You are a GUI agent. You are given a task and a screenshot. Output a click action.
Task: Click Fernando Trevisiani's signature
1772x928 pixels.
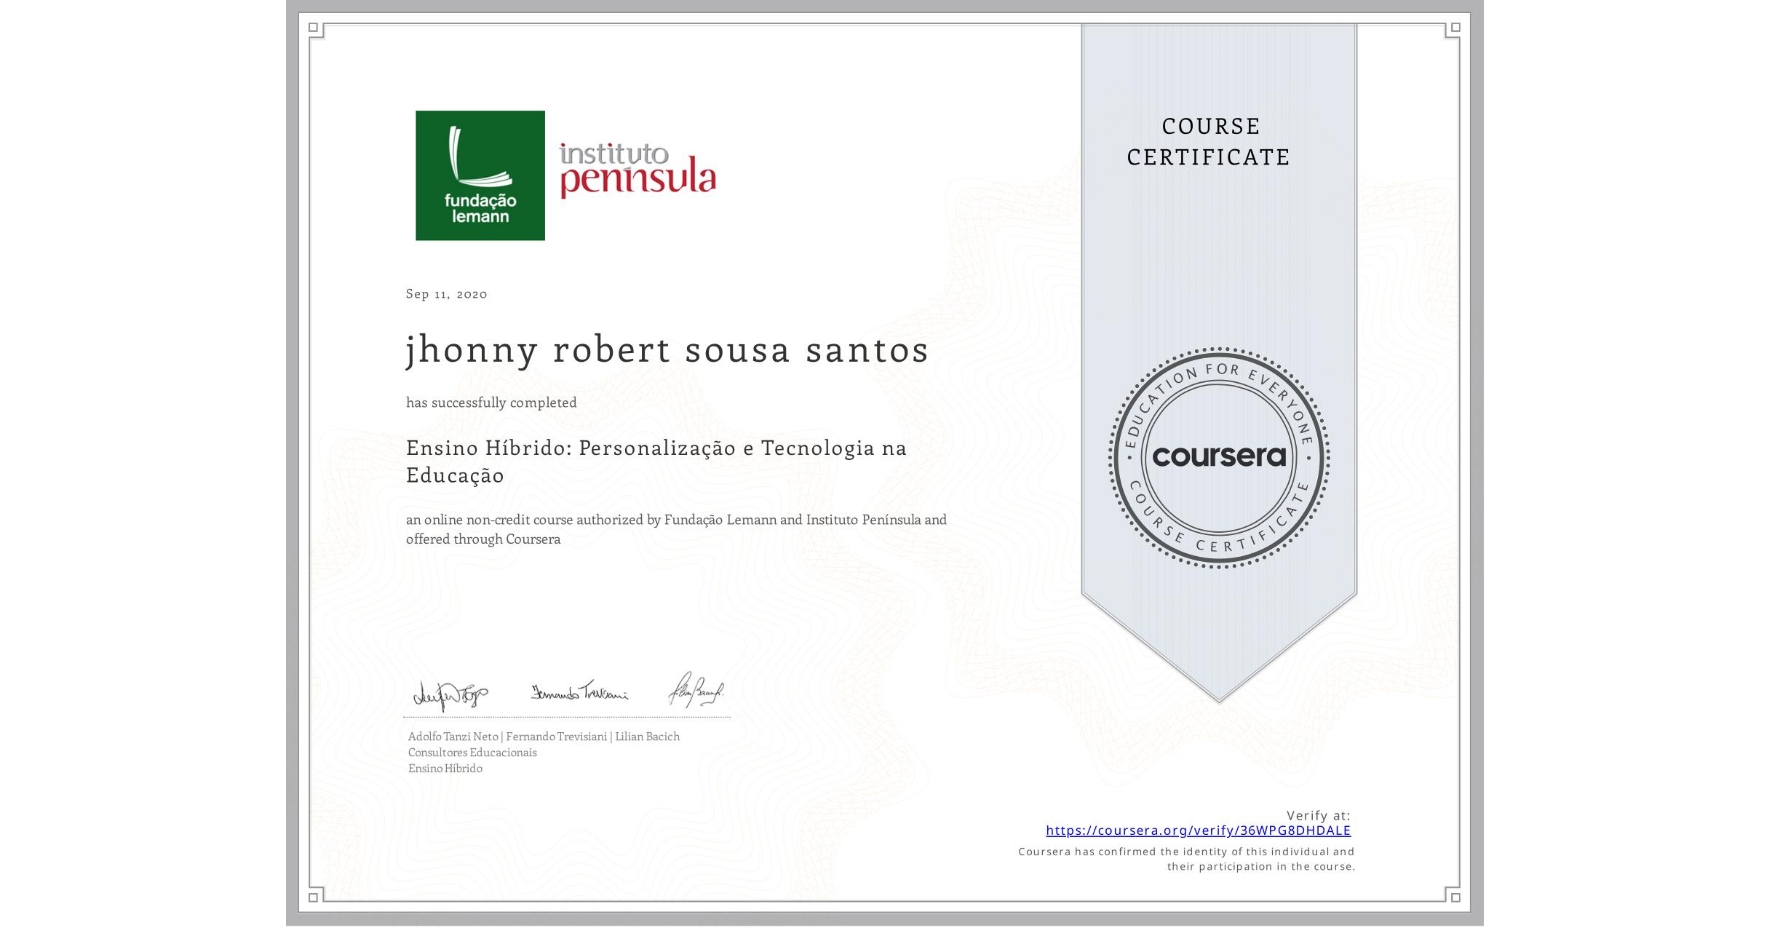click(578, 691)
